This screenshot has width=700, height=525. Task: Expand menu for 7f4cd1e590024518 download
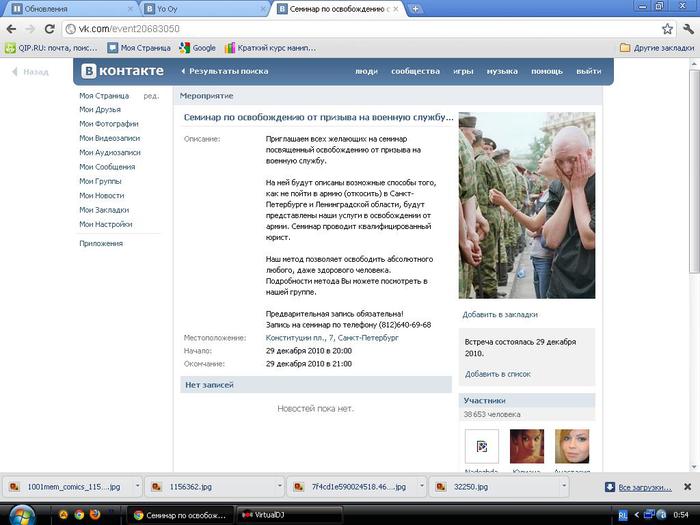click(x=421, y=486)
